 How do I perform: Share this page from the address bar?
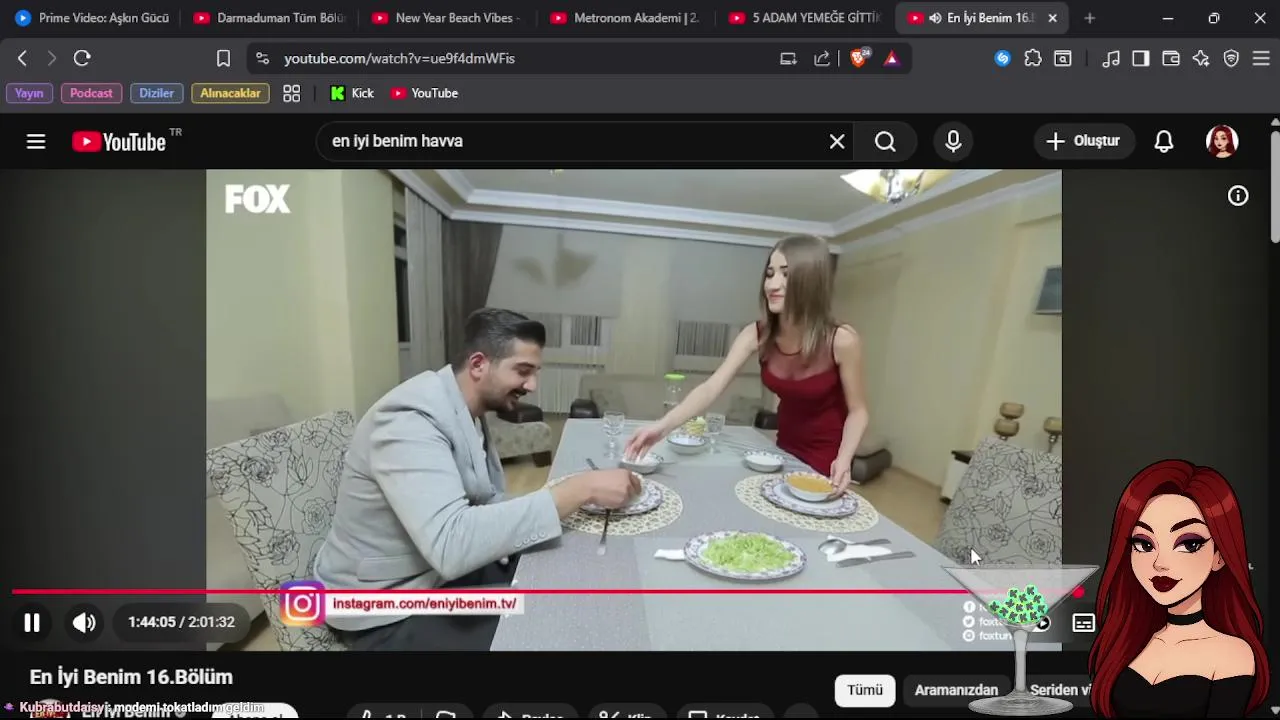(x=822, y=58)
